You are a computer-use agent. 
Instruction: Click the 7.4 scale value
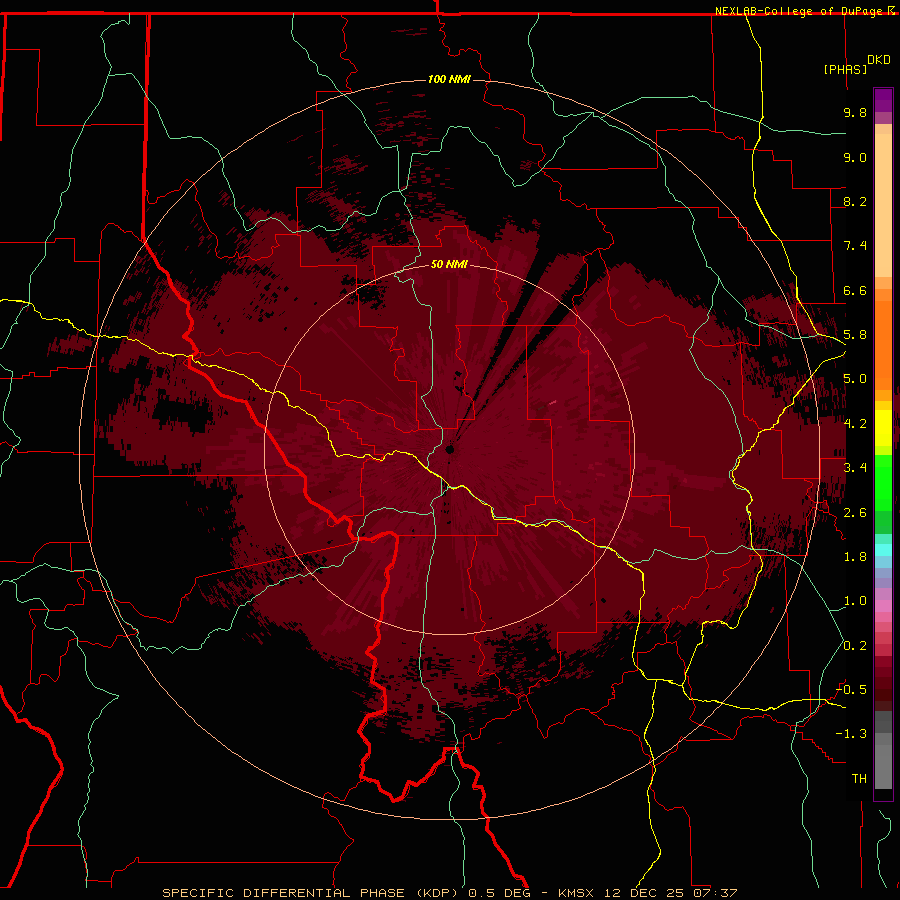855,246
